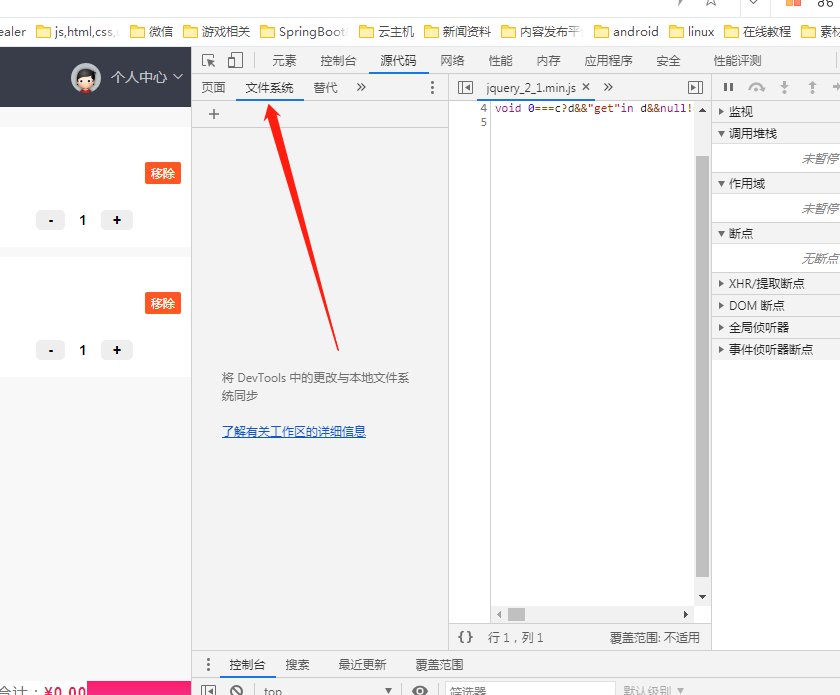The height and width of the screenshot is (695, 840).
Task: Open the navigator three-dot menu
Action: point(432,87)
